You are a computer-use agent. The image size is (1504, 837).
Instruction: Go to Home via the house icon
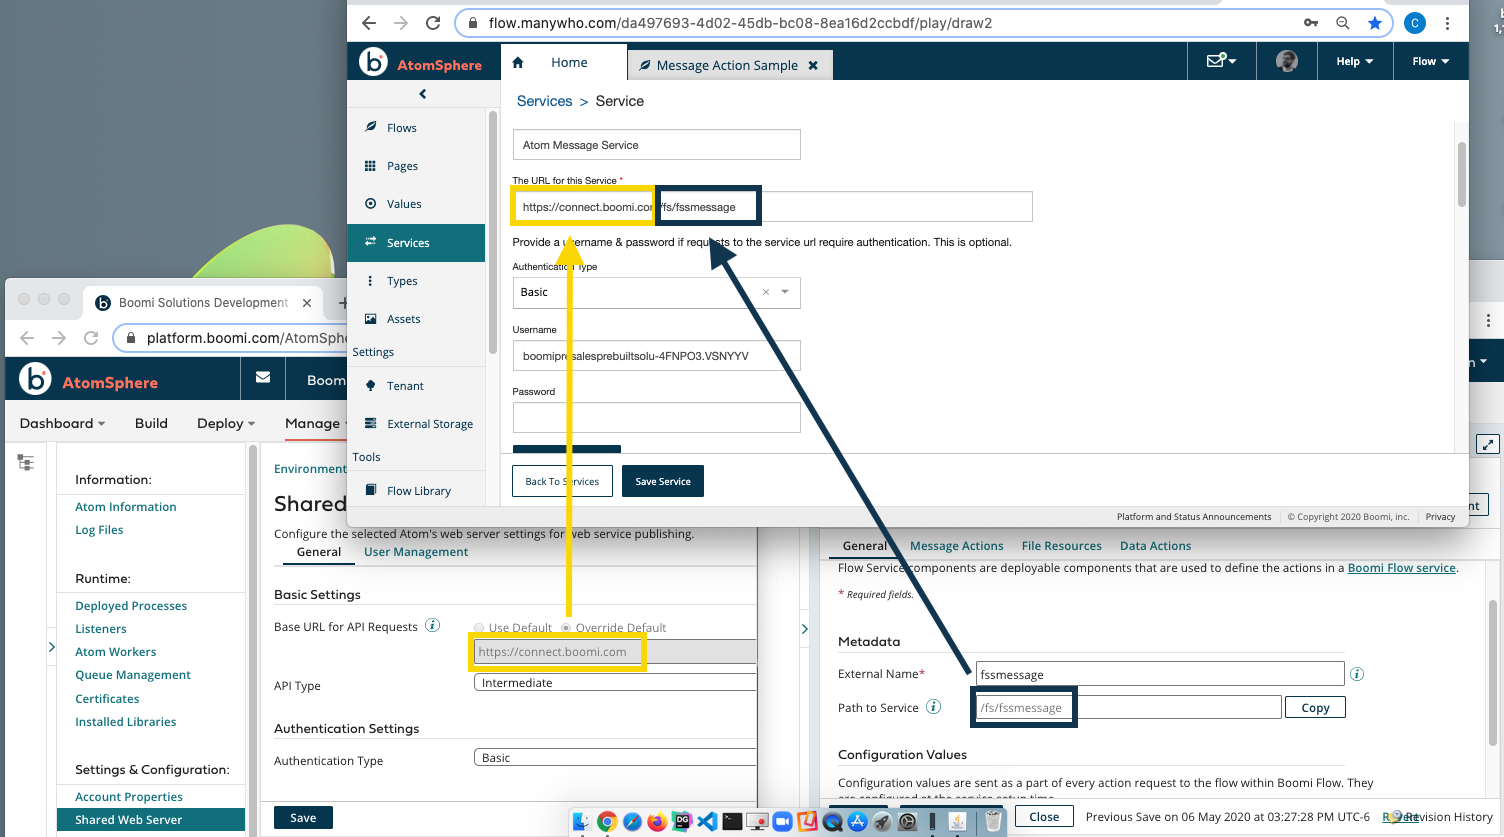(518, 62)
